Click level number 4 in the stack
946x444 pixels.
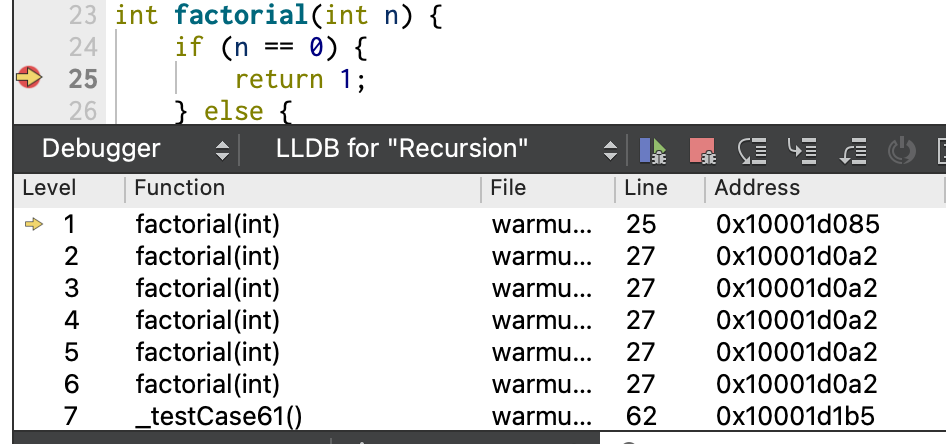coord(71,321)
